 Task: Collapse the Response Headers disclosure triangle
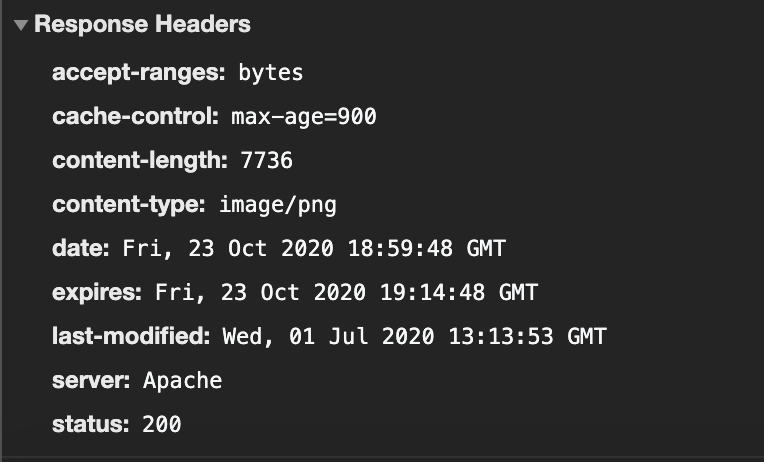(x=21, y=25)
